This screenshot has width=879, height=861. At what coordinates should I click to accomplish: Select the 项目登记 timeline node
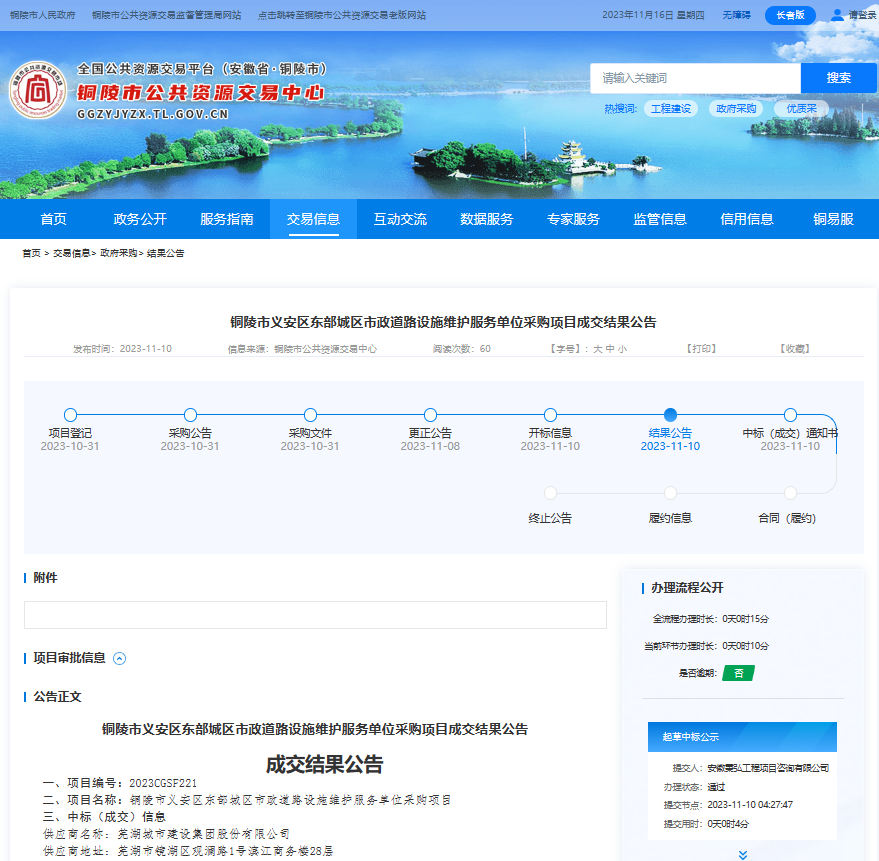(x=70, y=415)
